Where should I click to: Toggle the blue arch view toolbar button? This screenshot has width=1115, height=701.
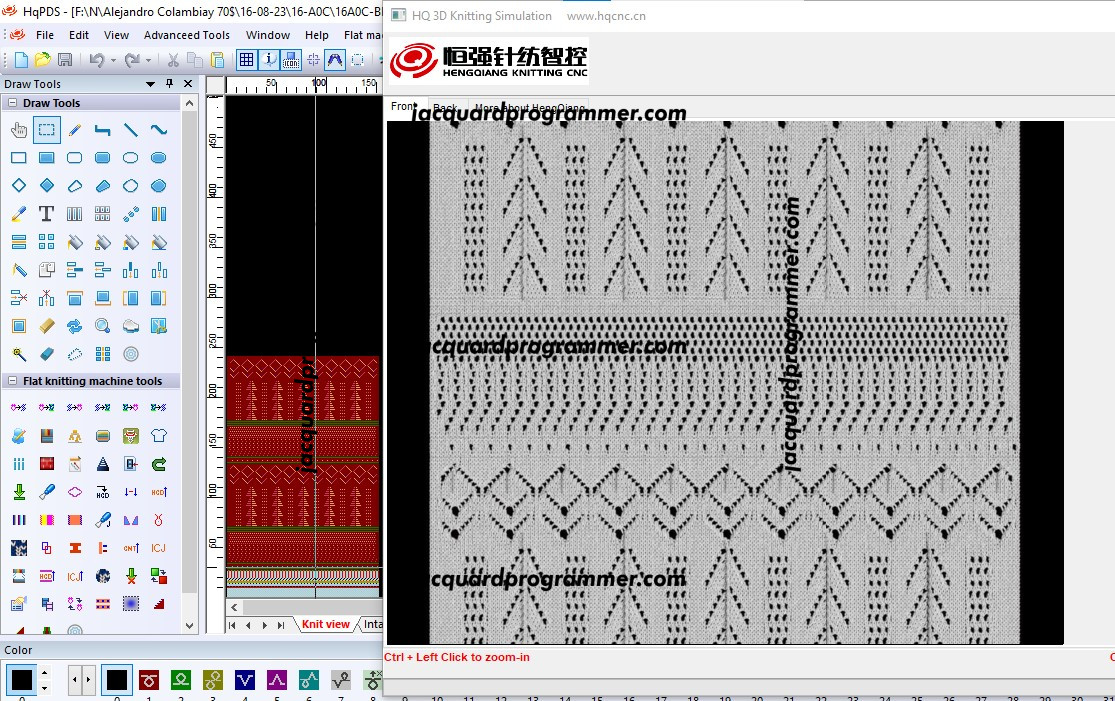tap(335, 60)
